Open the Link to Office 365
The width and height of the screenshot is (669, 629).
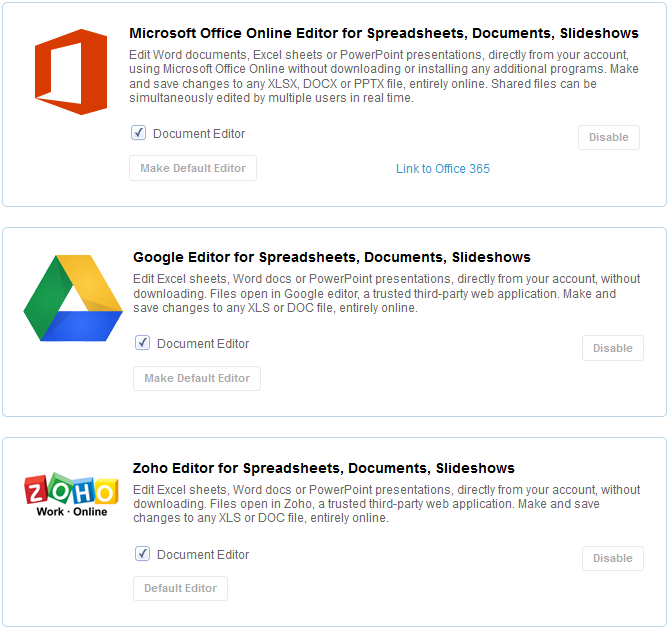point(443,169)
